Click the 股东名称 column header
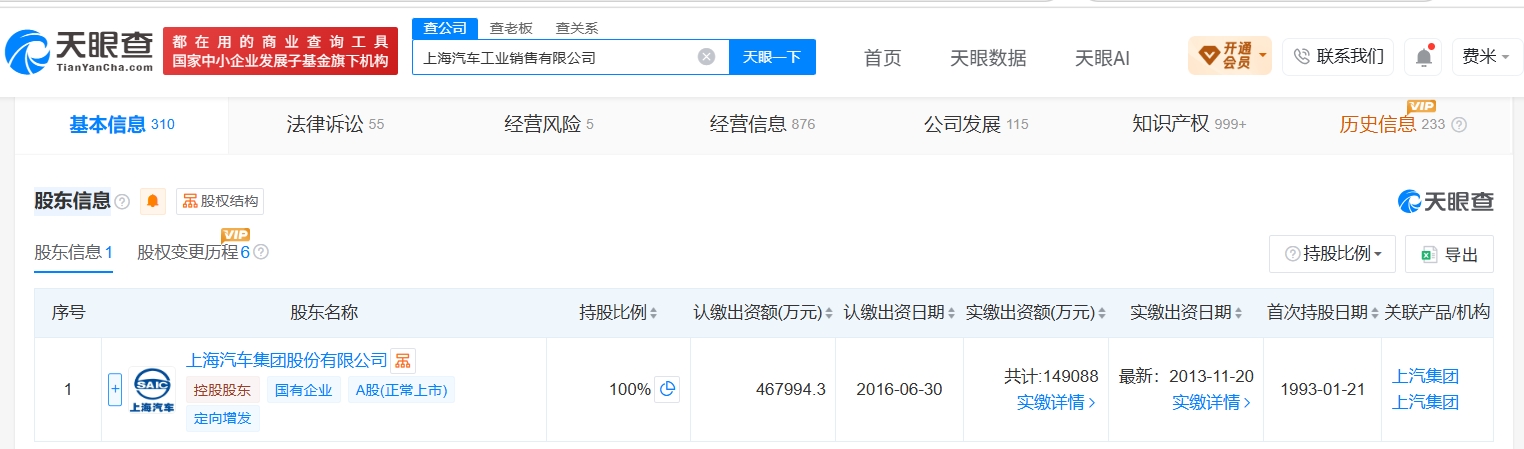1524x449 pixels. 324,312
